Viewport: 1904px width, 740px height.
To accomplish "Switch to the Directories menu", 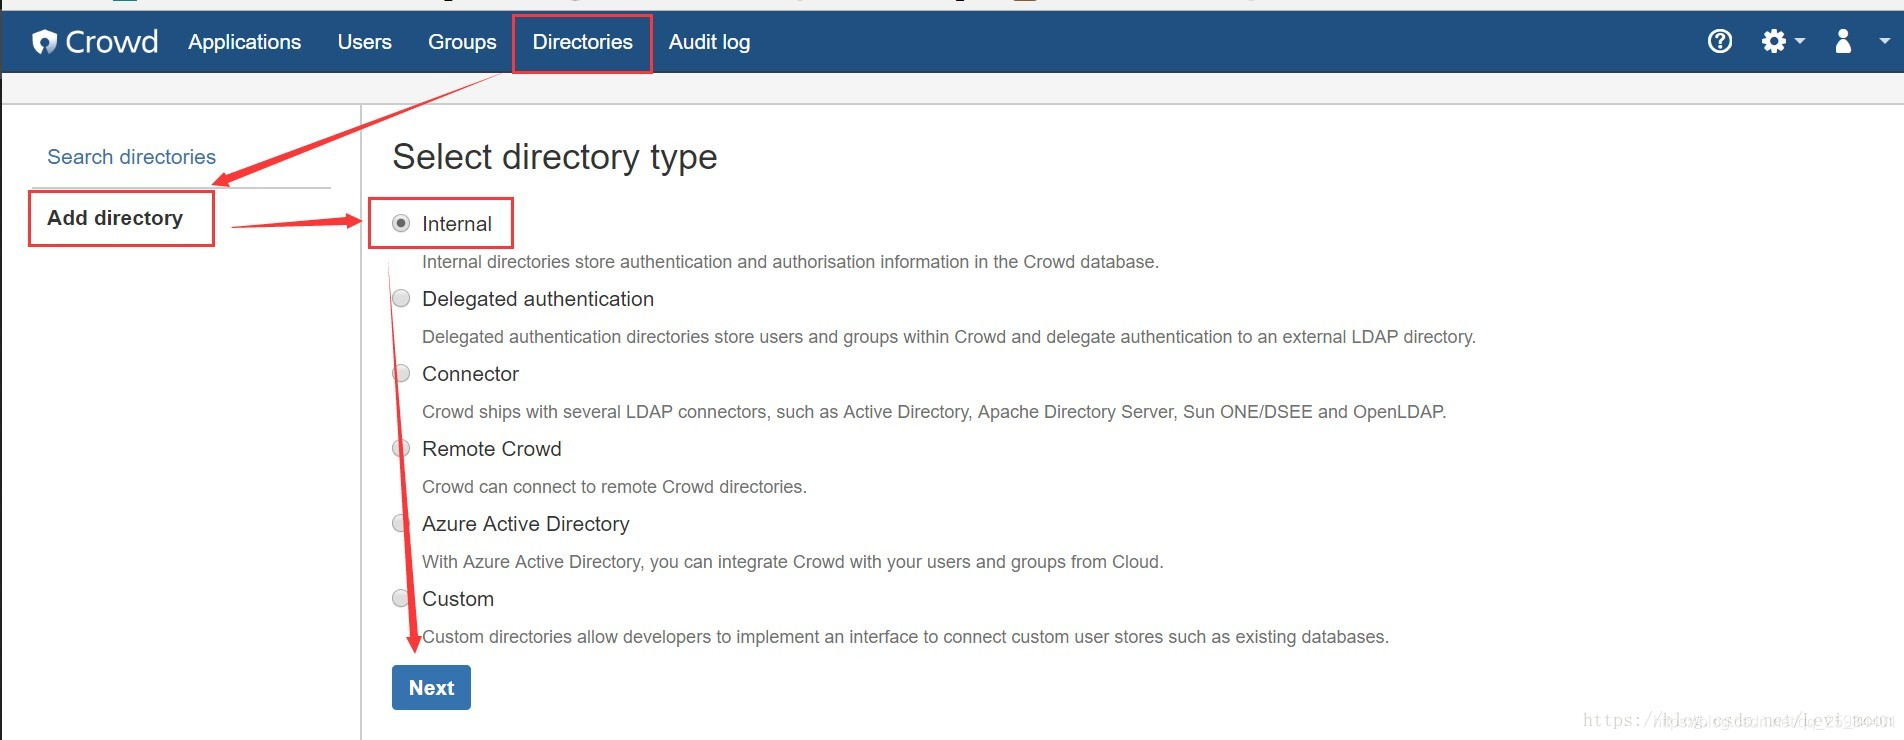I will click(x=582, y=42).
